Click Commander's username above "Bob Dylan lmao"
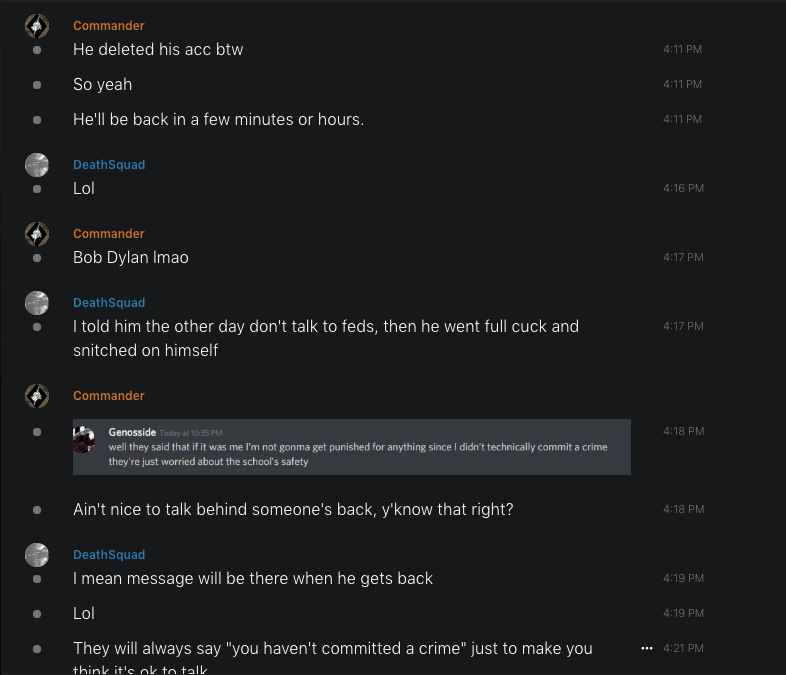Screen dimensions: 786x675 tap(108, 234)
